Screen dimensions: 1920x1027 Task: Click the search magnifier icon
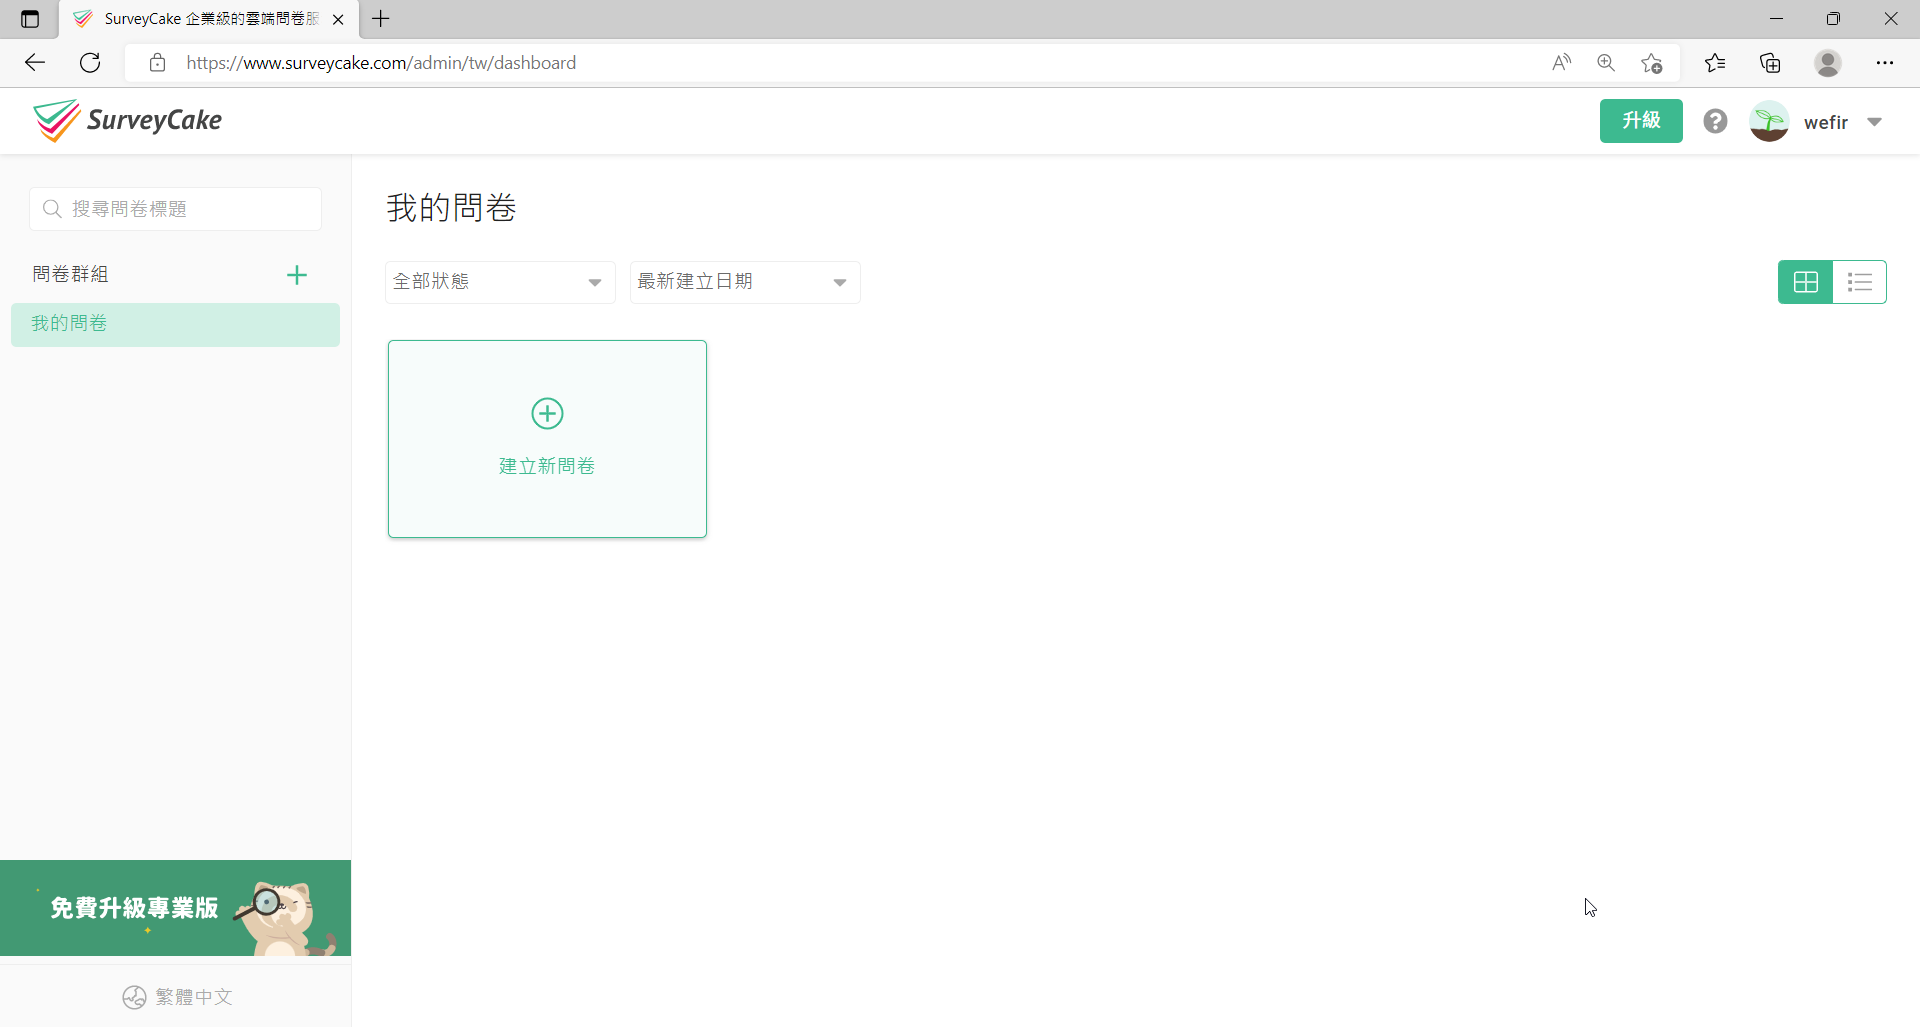click(x=52, y=209)
